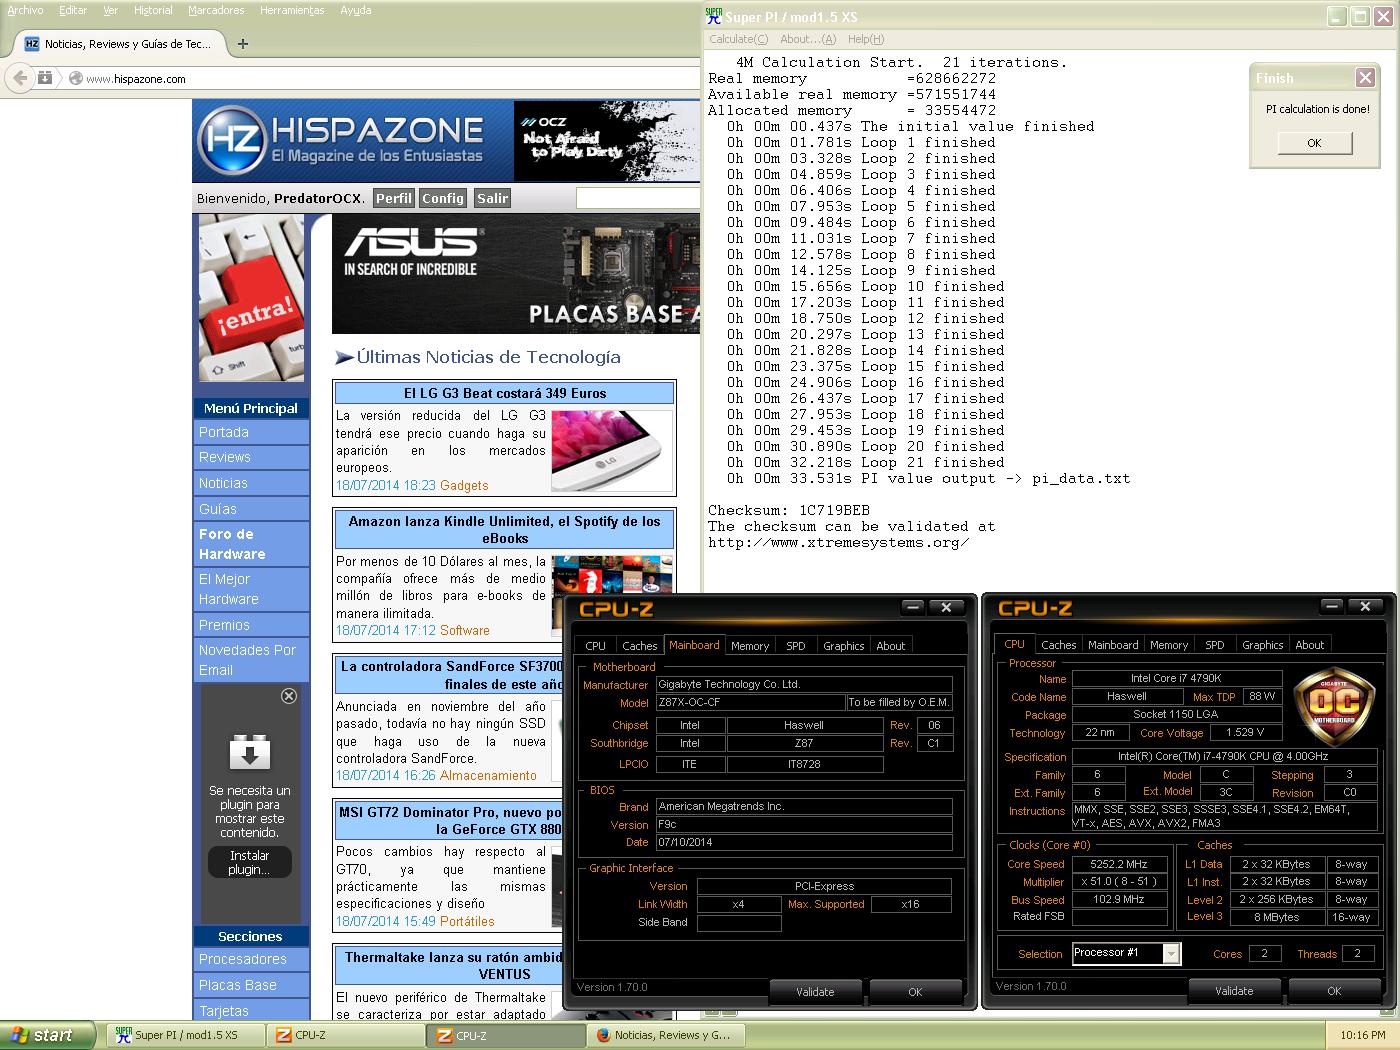This screenshot has width=1400, height=1050.
Task: Click the LG G3 Beat phone thumbnail
Action: (610, 450)
